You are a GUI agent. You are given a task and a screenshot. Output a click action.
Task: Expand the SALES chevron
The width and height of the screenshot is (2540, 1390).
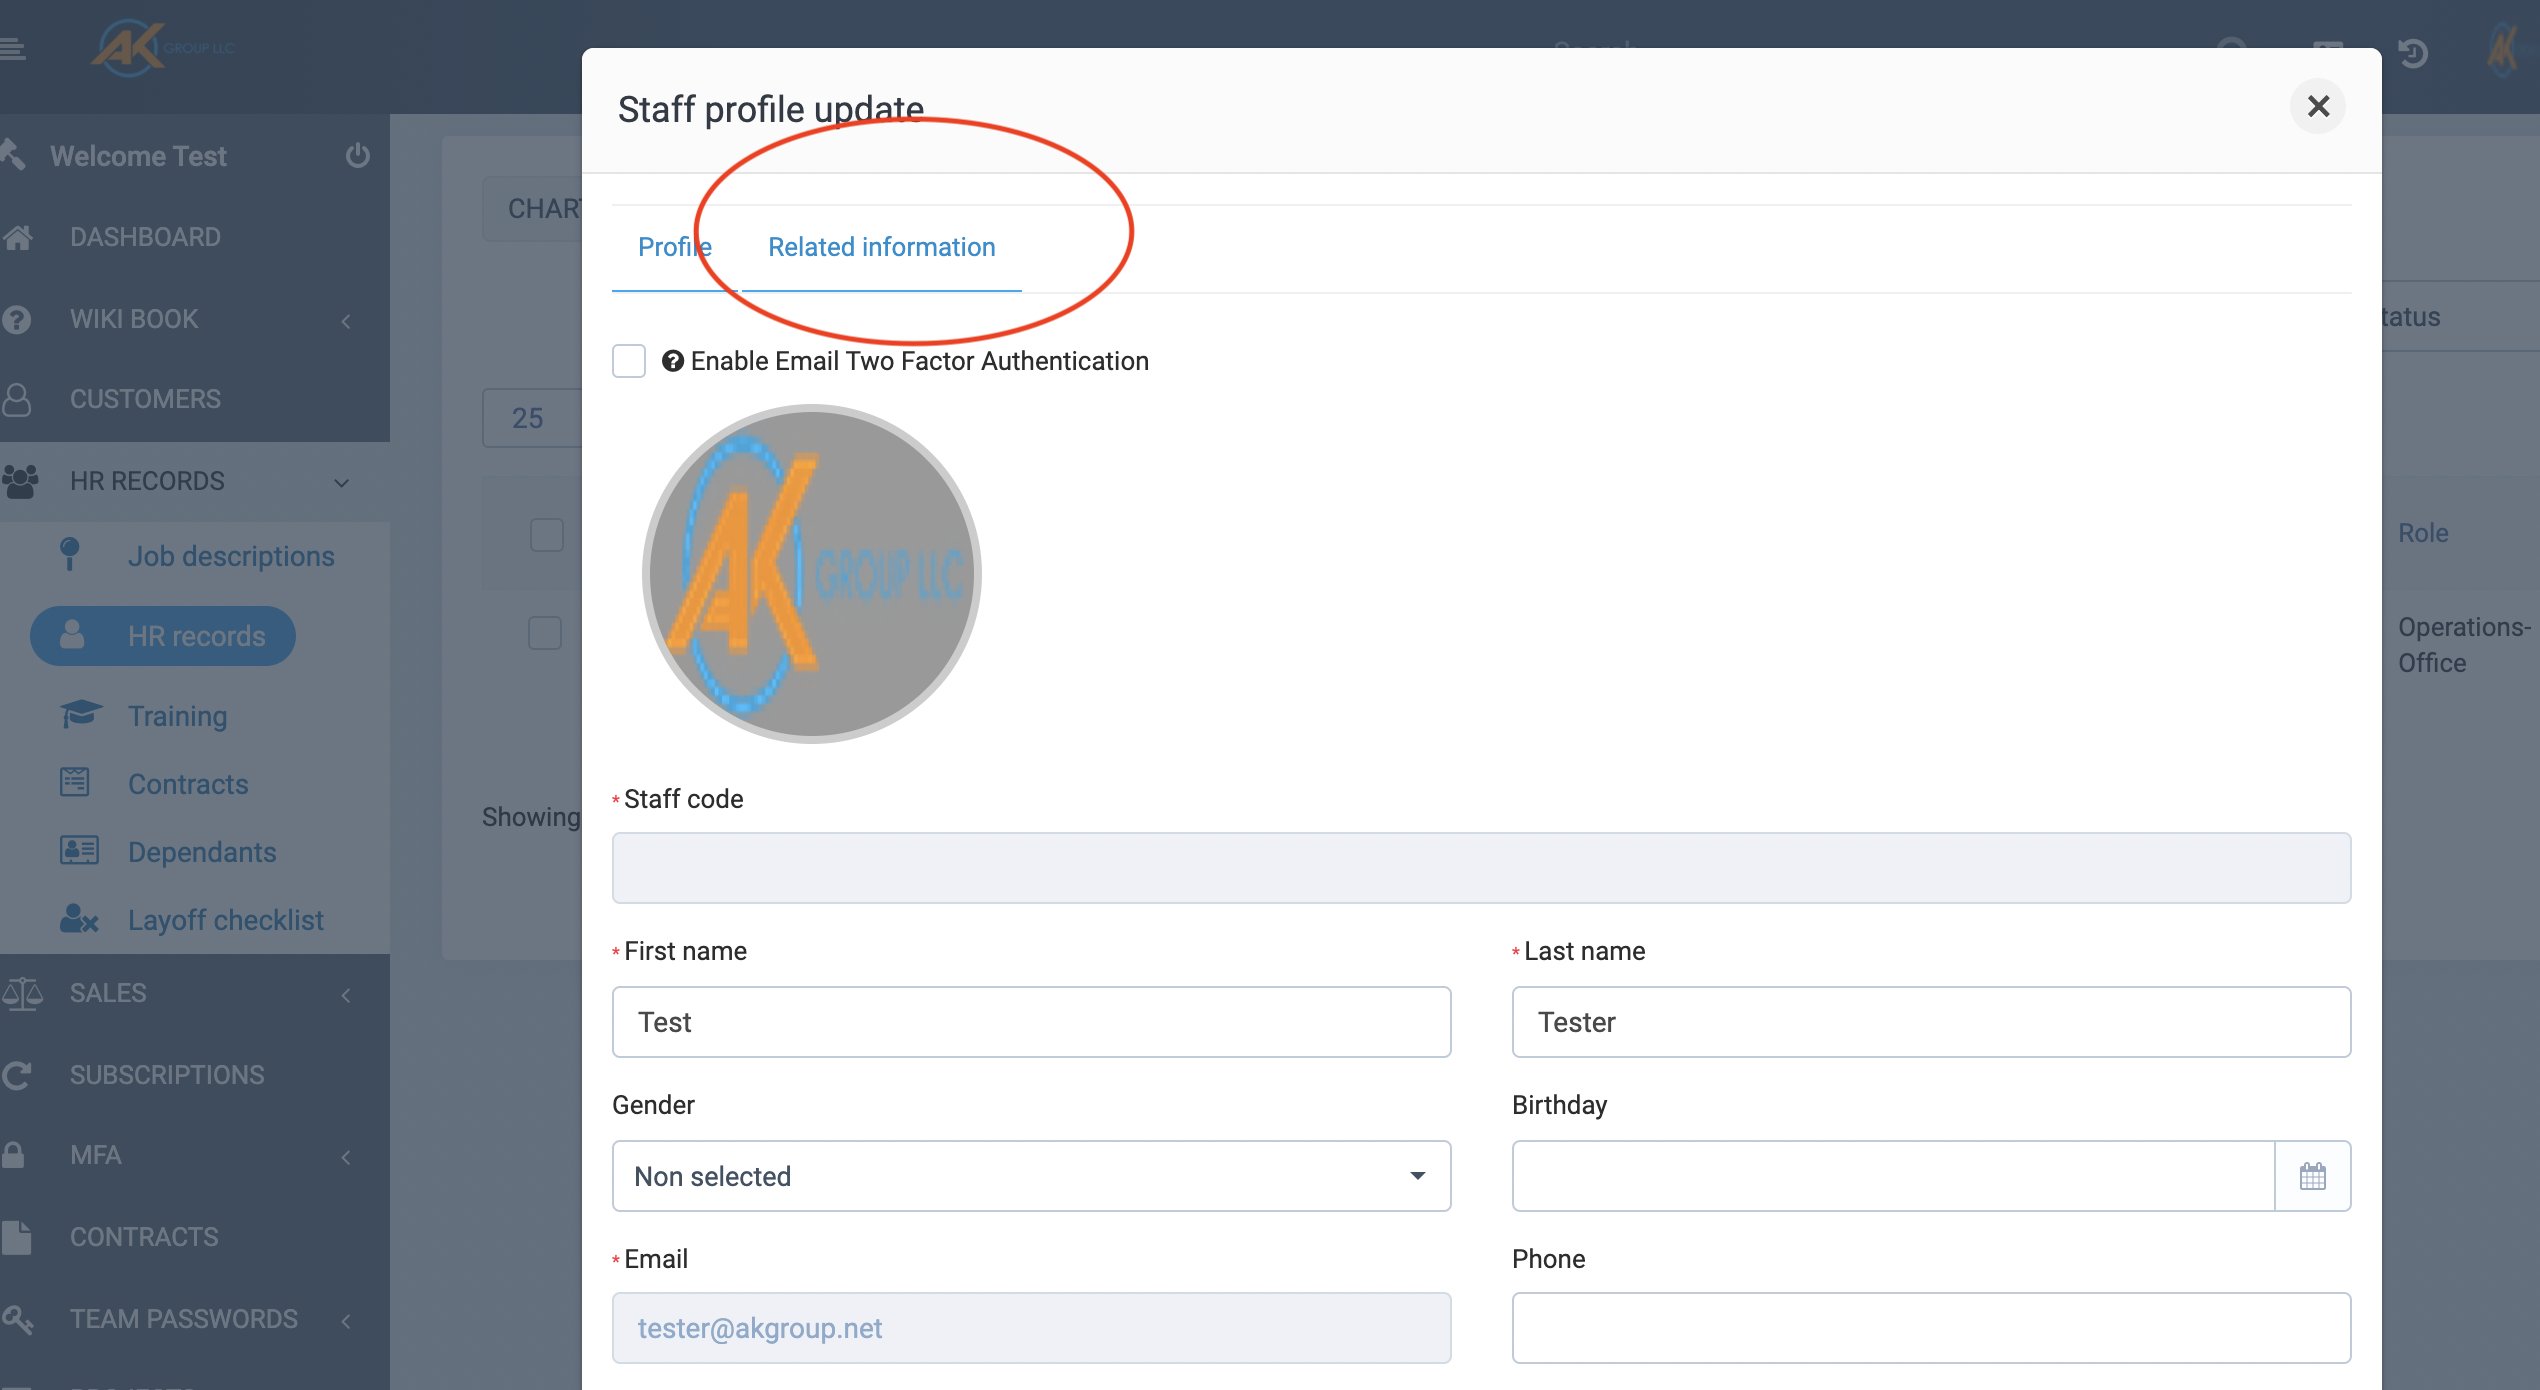click(x=345, y=995)
